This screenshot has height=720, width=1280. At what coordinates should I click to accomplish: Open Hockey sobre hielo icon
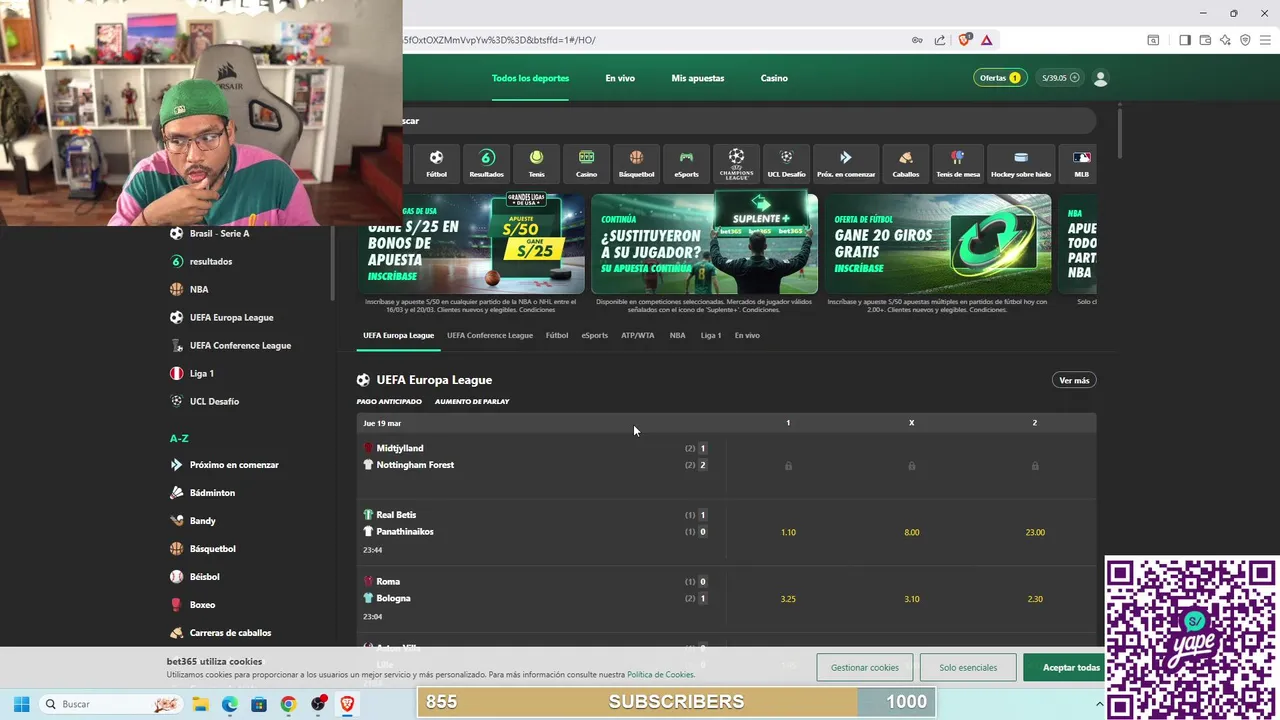1021,163
